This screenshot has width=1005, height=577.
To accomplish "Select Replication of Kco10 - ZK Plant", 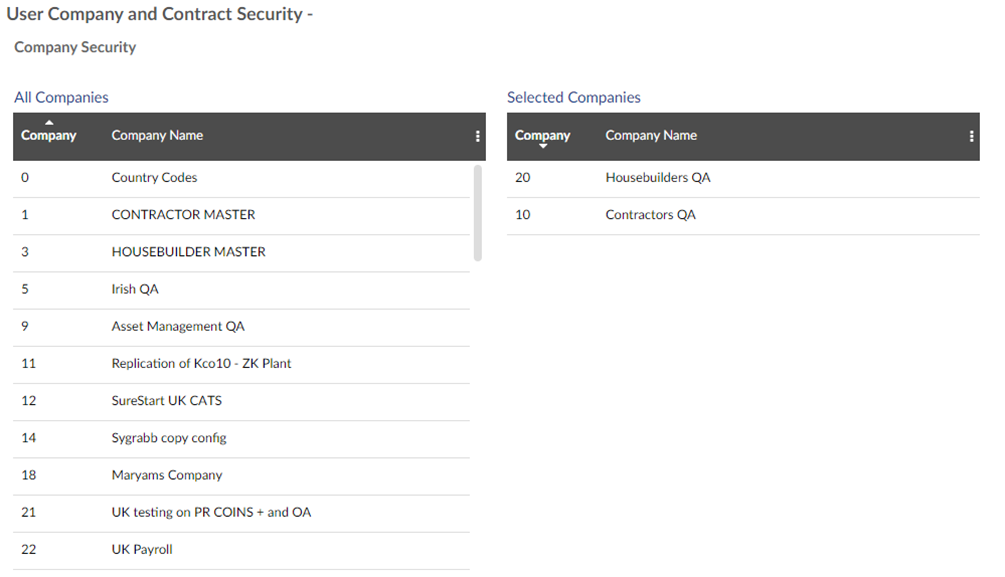I will 242,364.
